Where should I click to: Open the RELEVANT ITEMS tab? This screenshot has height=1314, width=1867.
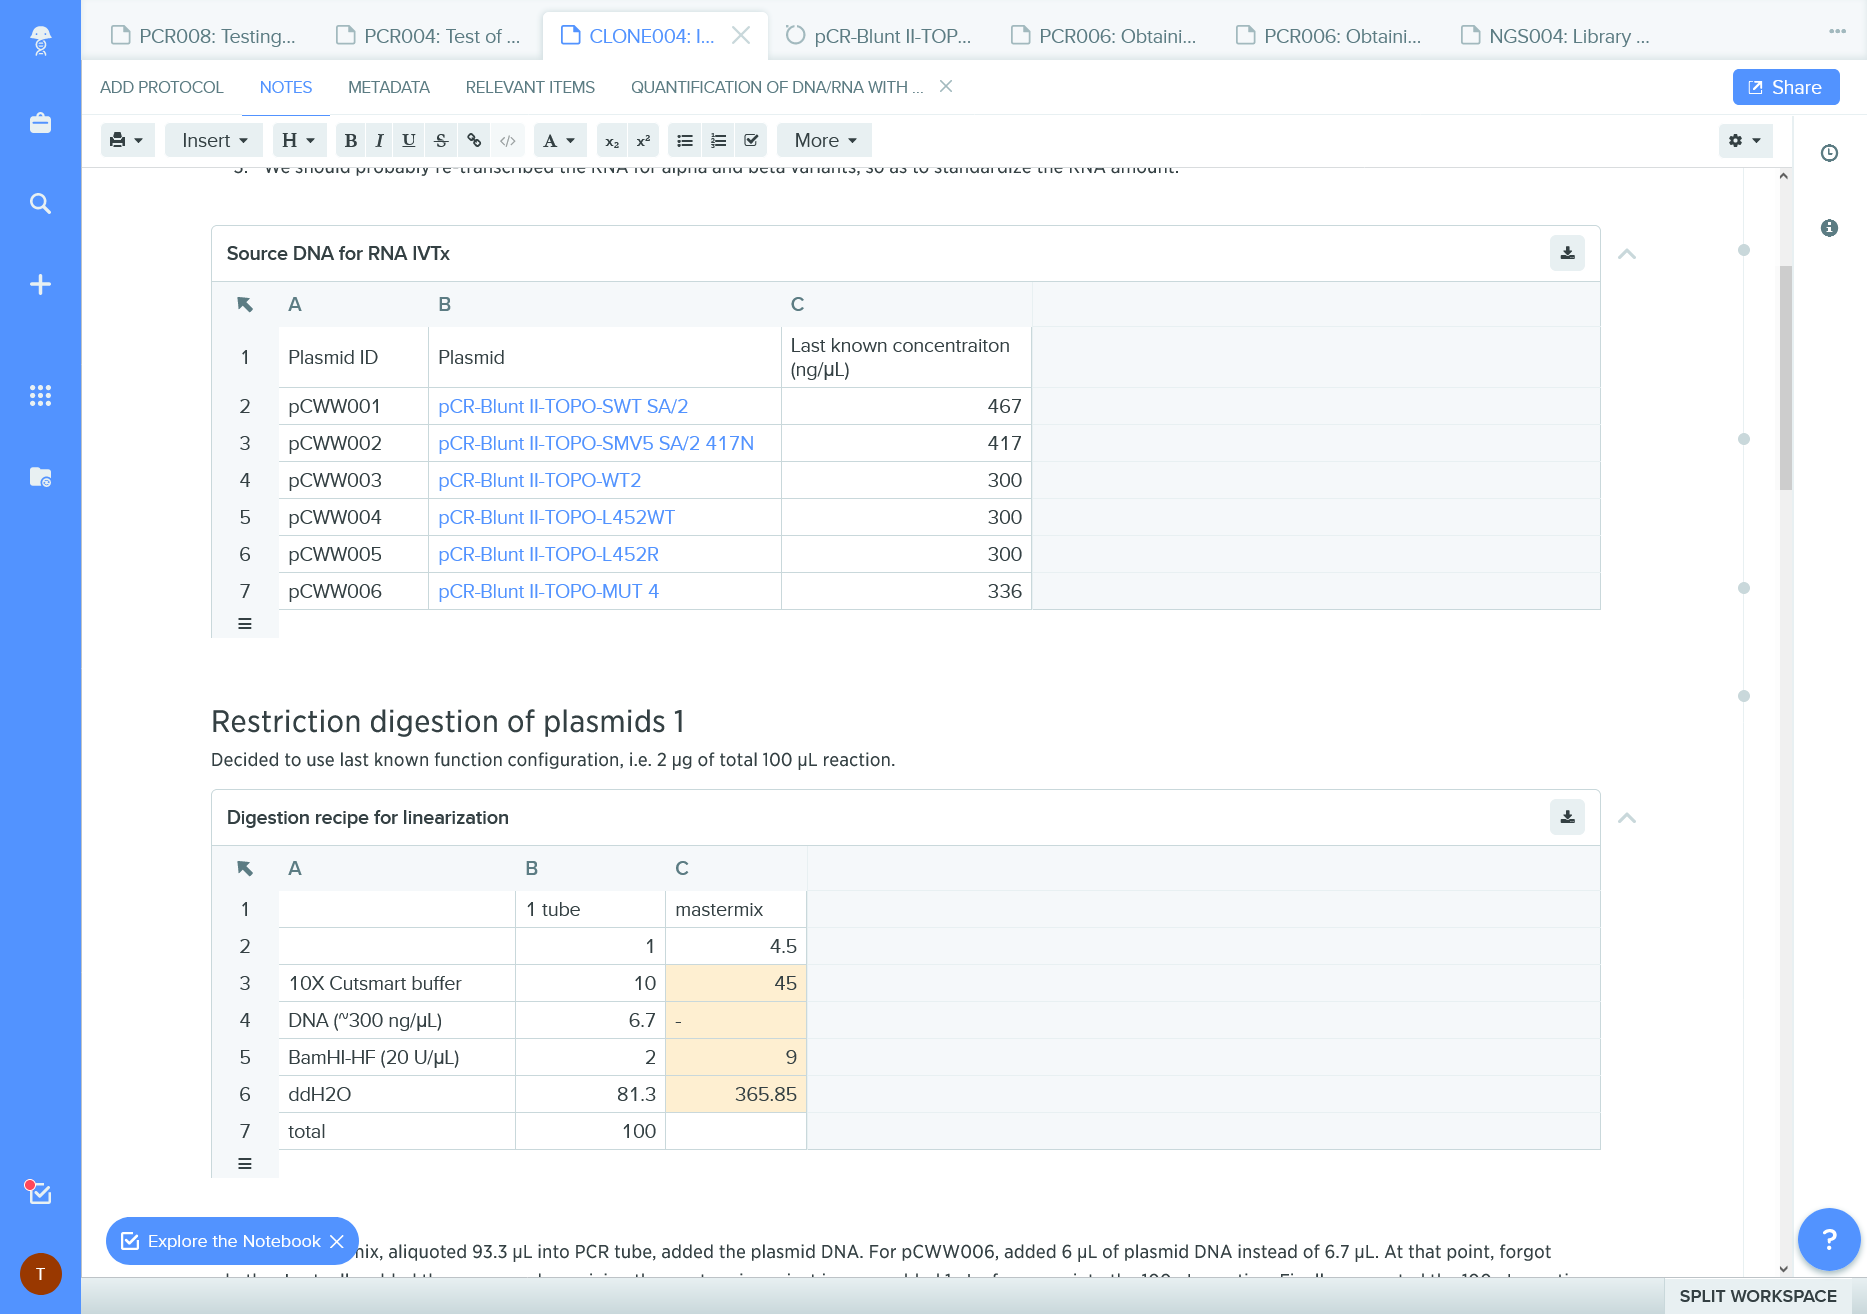click(x=530, y=88)
